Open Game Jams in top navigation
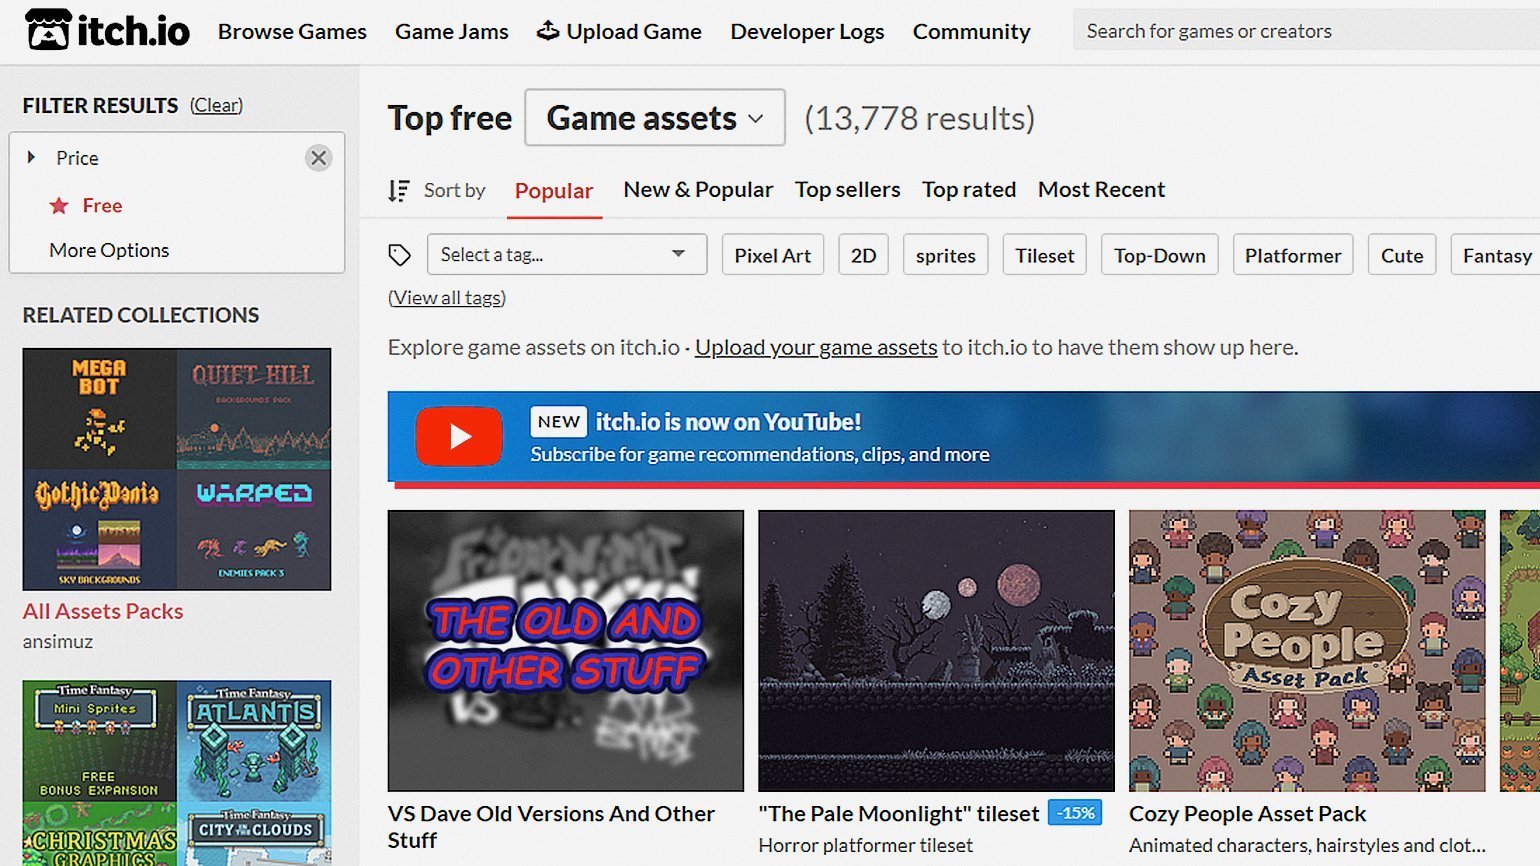 [x=452, y=31]
